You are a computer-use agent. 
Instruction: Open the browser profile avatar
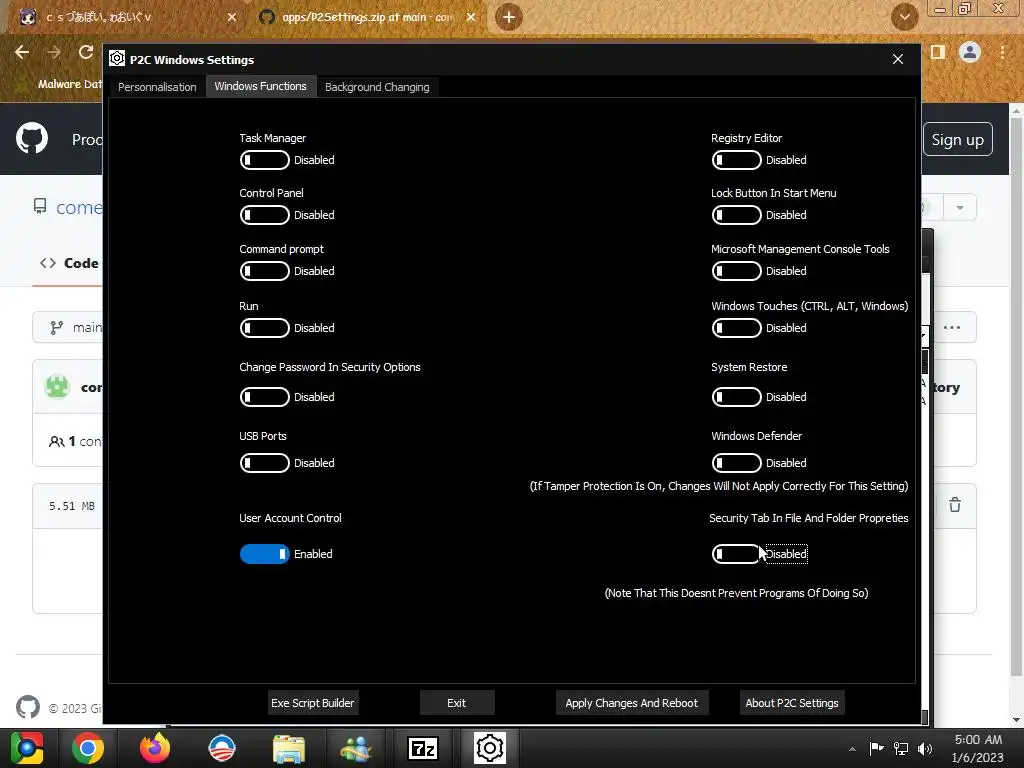(x=970, y=52)
